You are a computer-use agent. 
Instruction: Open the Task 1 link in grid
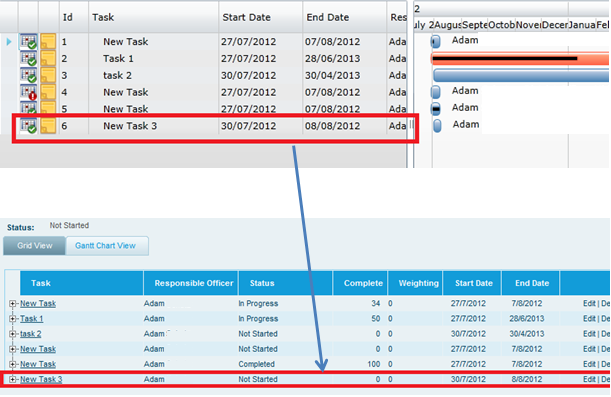32,319
